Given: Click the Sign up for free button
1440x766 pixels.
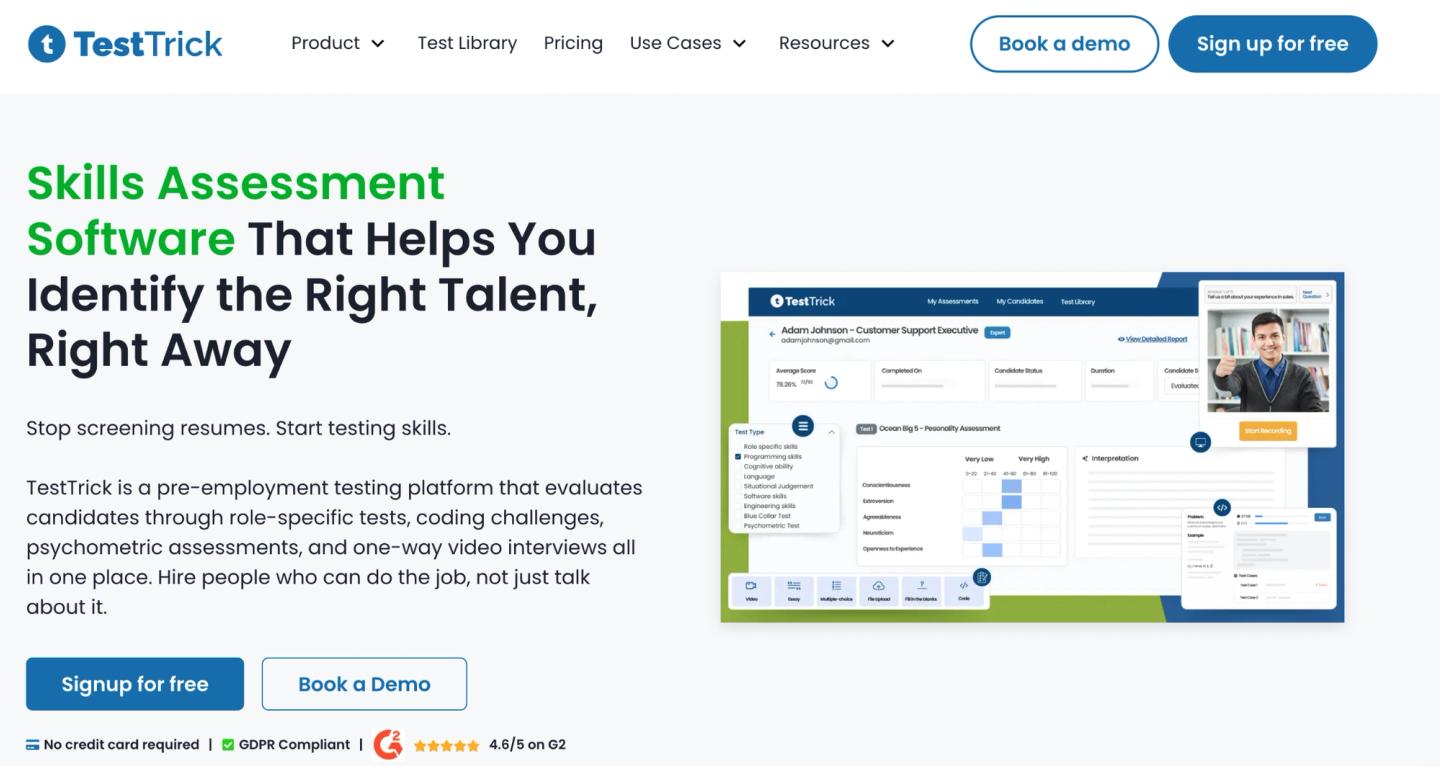Looking at the screenshot, I should (1272, 44).
